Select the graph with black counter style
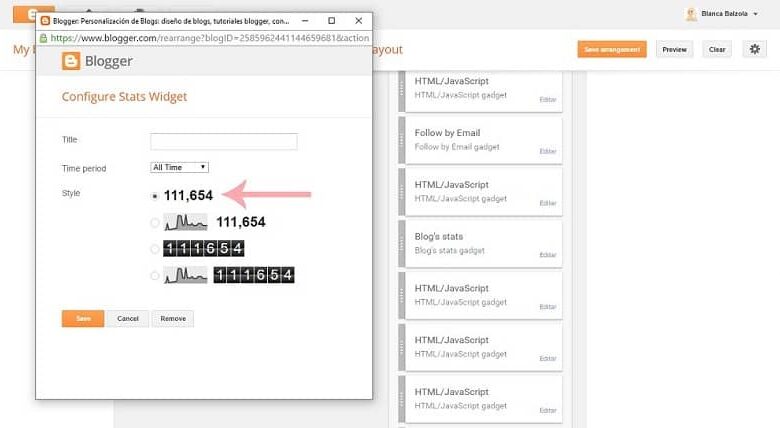This screenshot has height=428, width=780. (x=155, y=275)
